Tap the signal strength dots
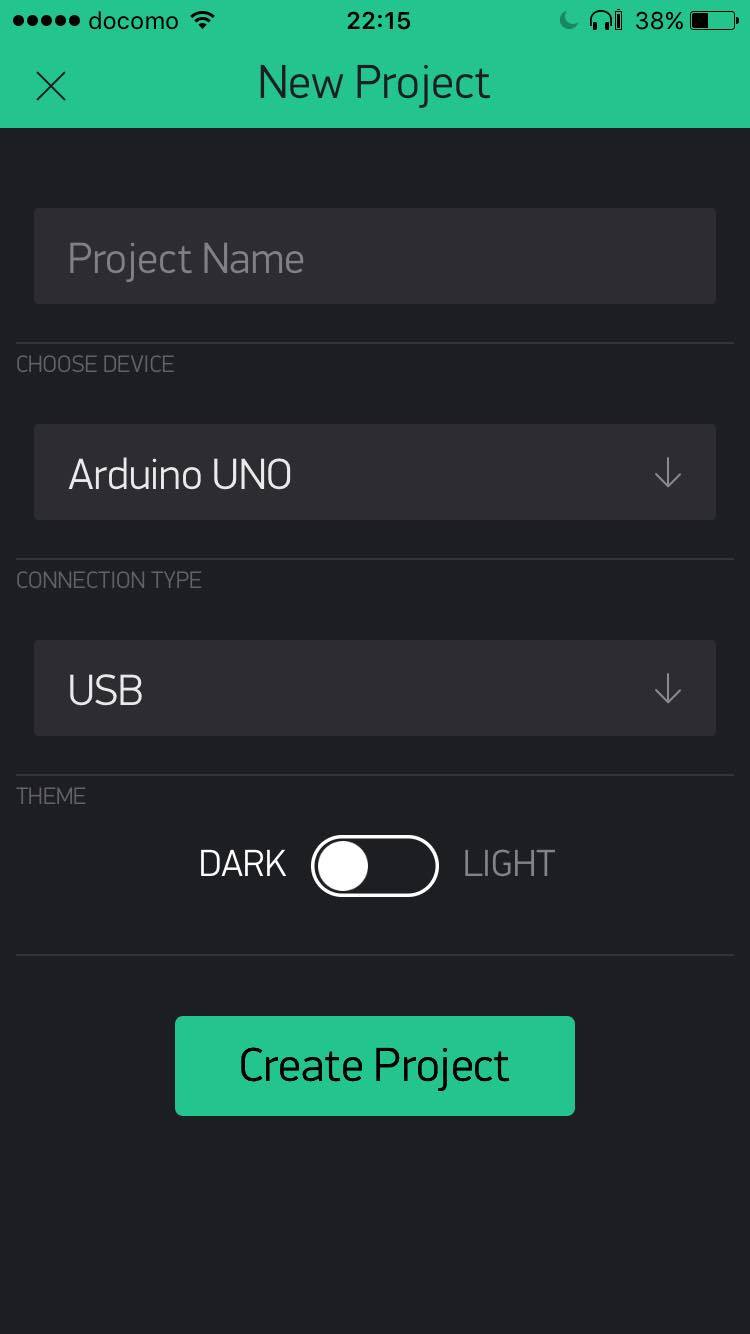Viewport: 750px width, 1334px height. (x=45, y=20)
